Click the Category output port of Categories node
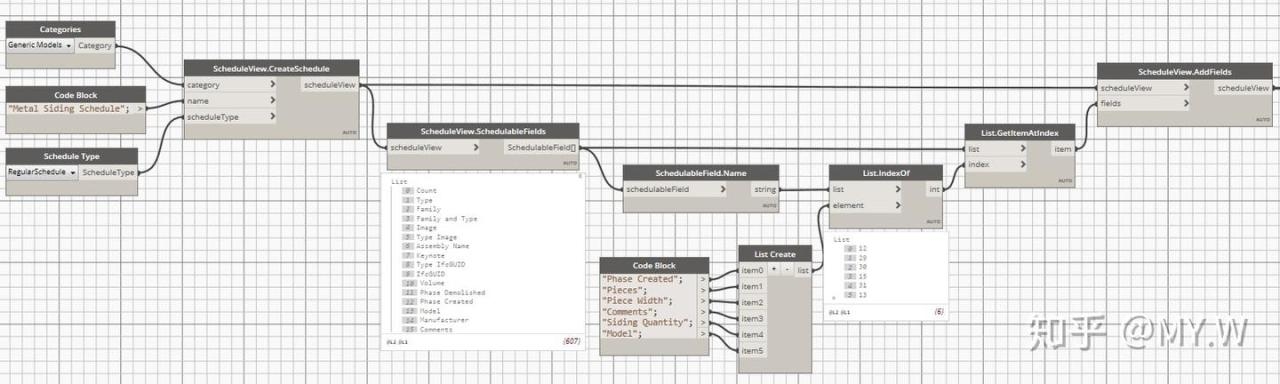Viewport: 1280px width, 384px height. pos(95,45)
